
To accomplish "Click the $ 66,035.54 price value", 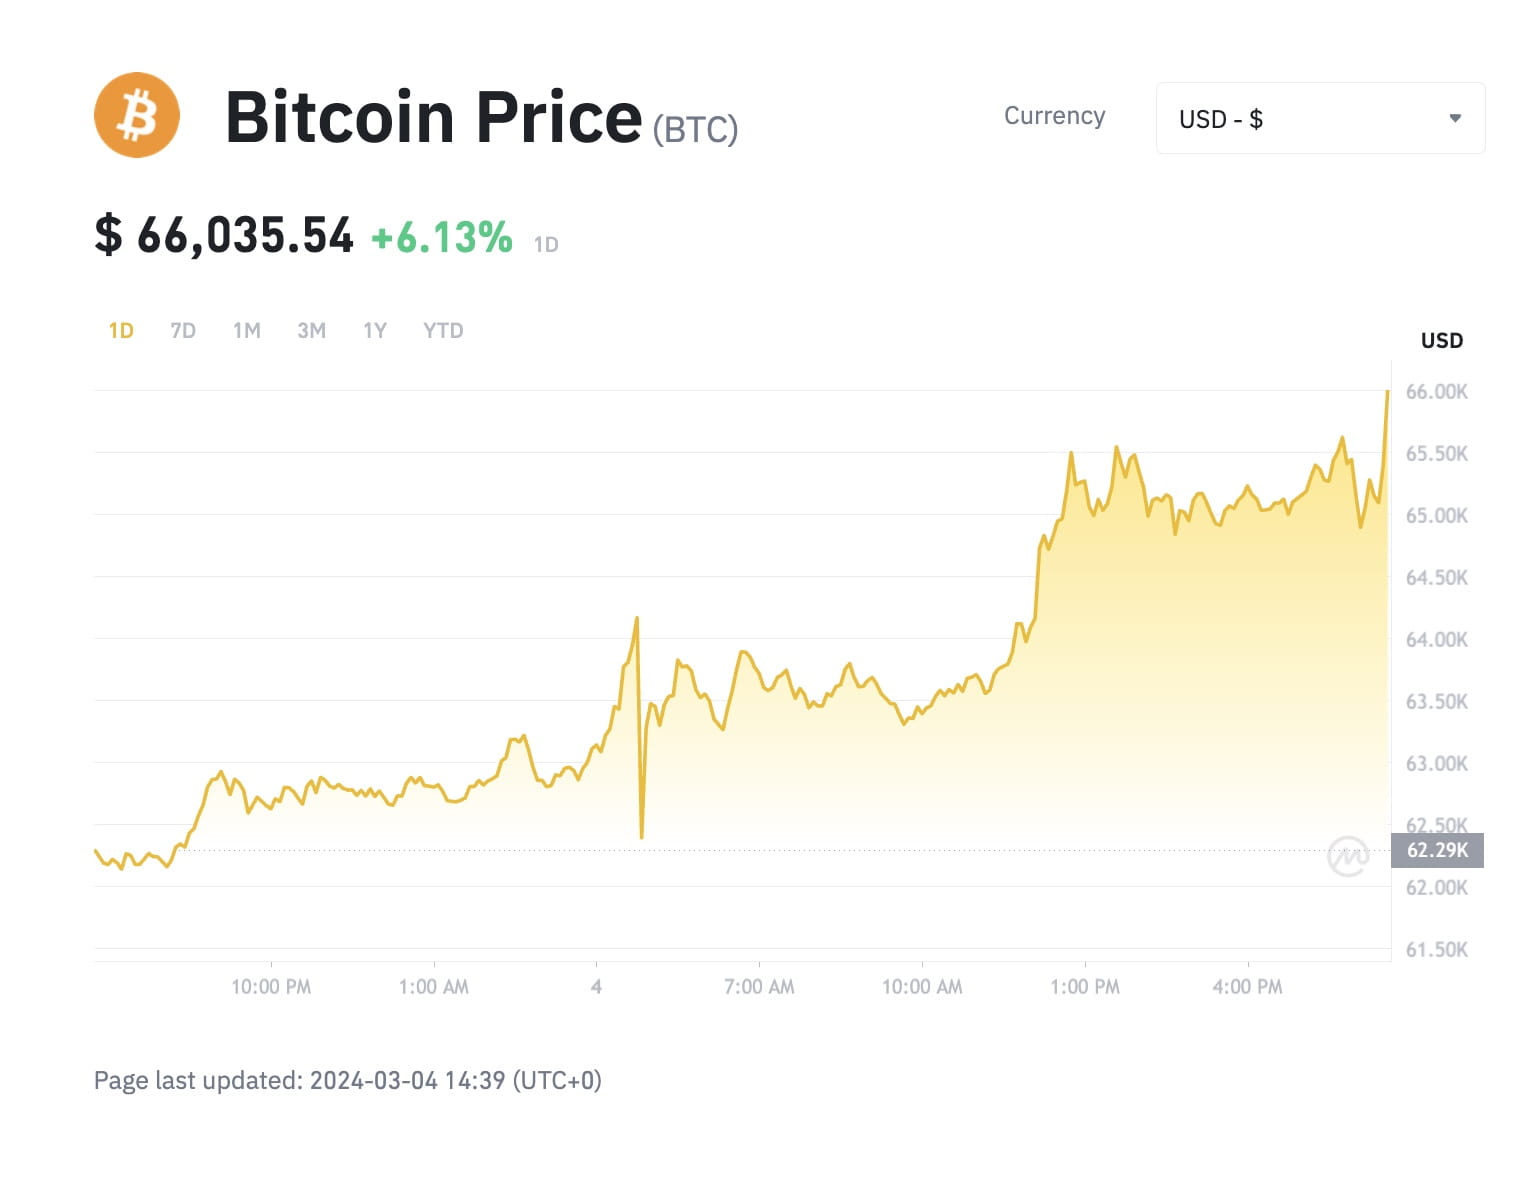I will [x=224, y=235].
